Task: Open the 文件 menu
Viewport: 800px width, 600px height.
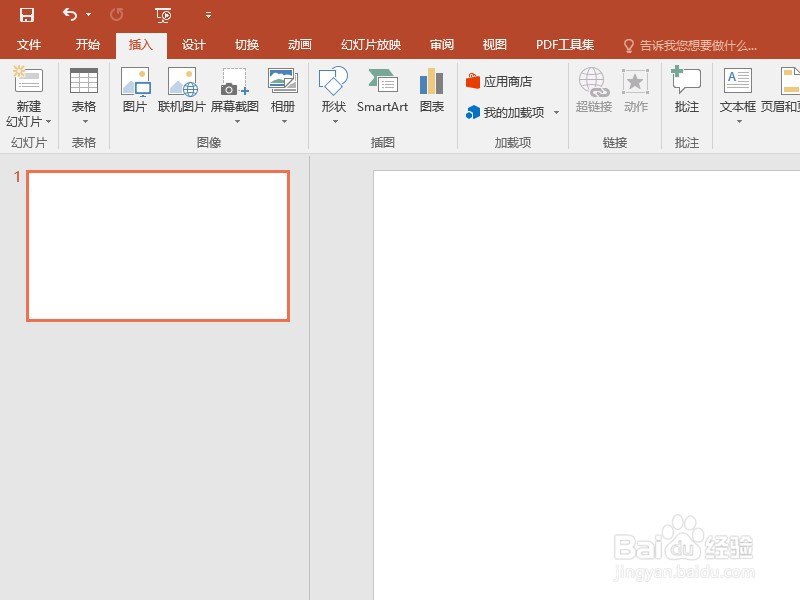Action: (x=29, y=45)
